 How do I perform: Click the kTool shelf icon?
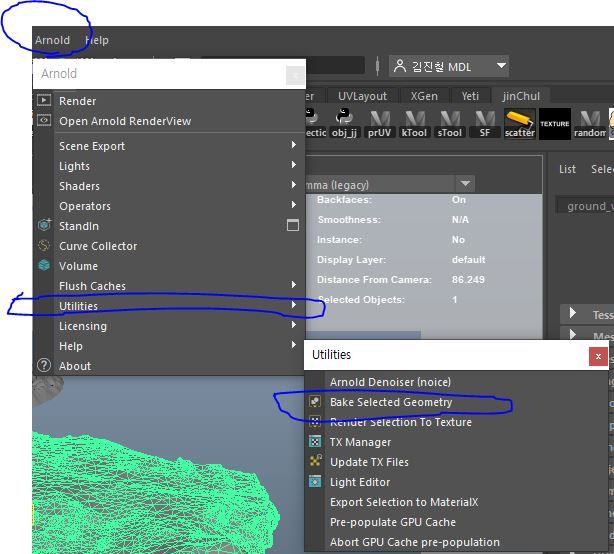[x=414, y=123]
